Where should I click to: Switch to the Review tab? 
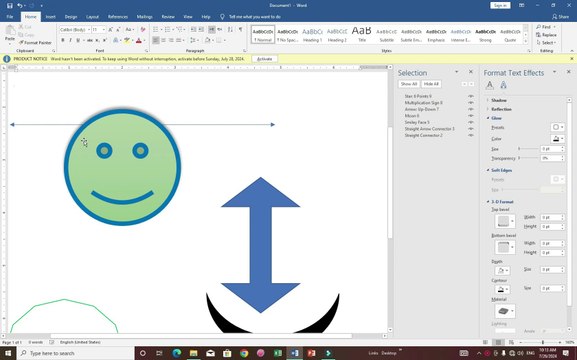pos(168,17)
